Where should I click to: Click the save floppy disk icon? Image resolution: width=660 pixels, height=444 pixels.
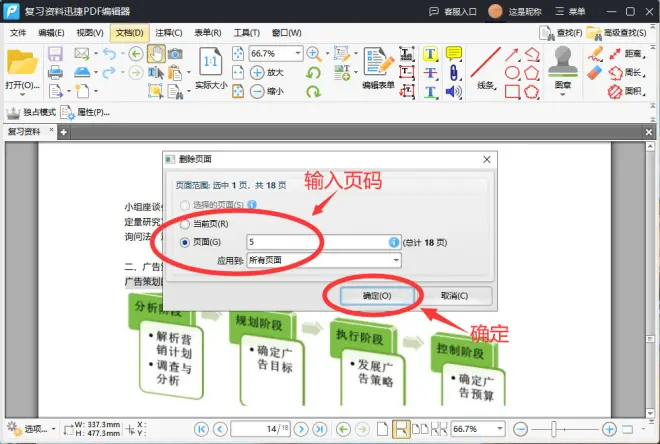(x=55, y=54)
